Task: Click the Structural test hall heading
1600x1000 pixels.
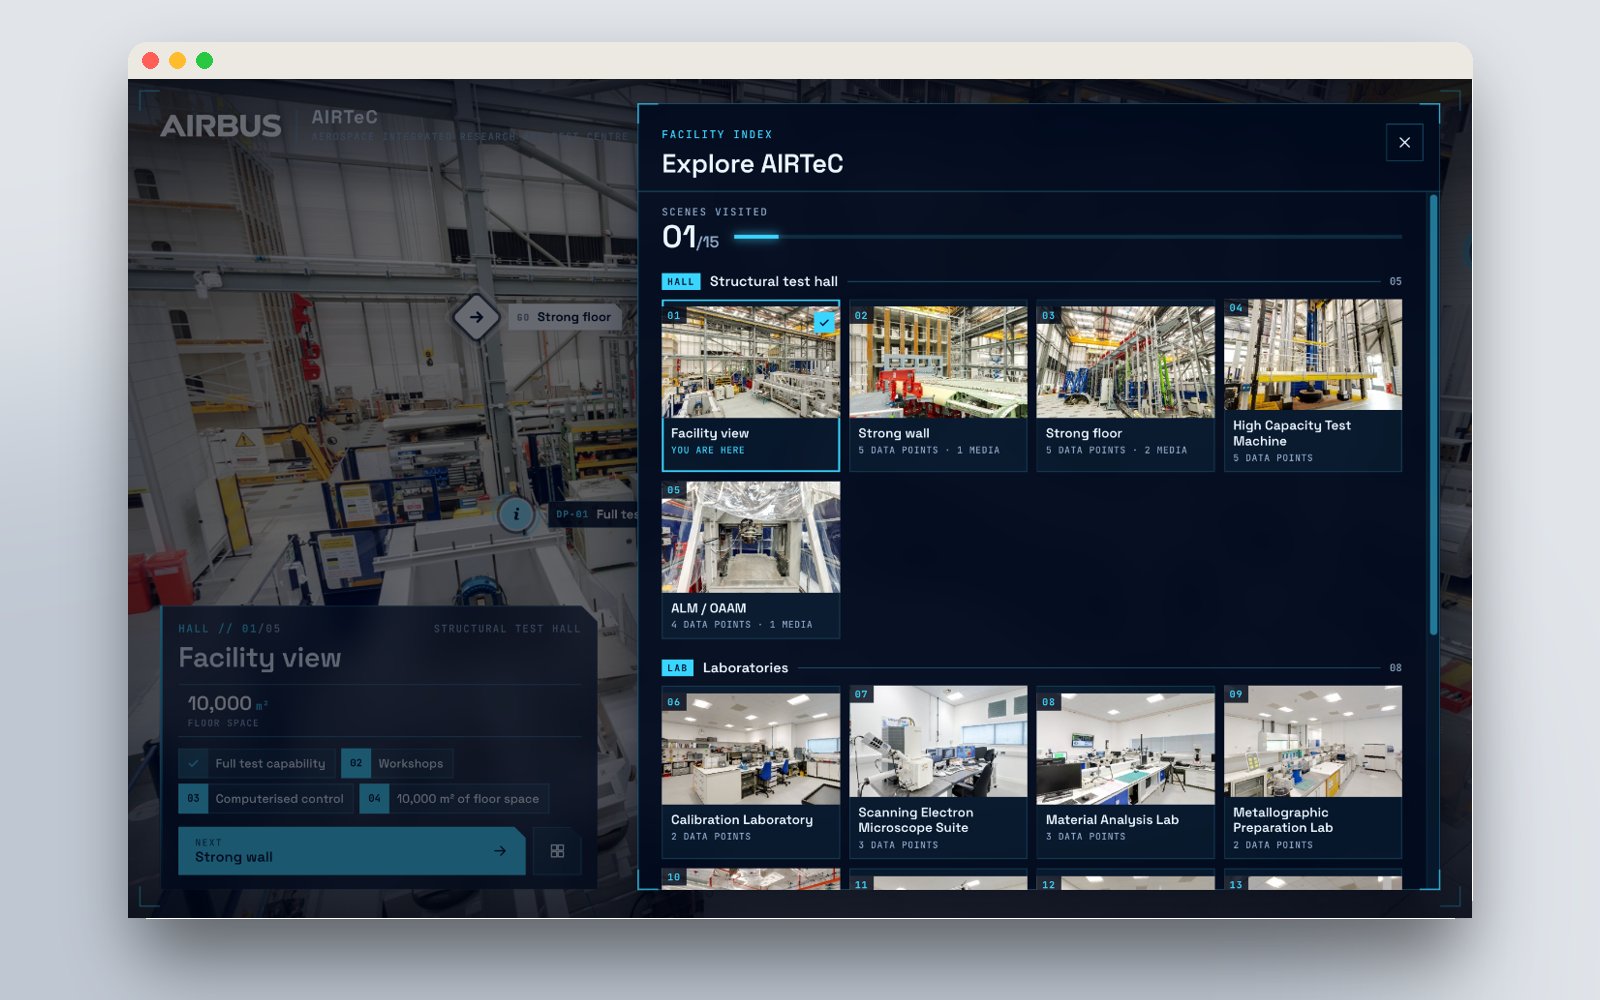Action: coord(773,281)
